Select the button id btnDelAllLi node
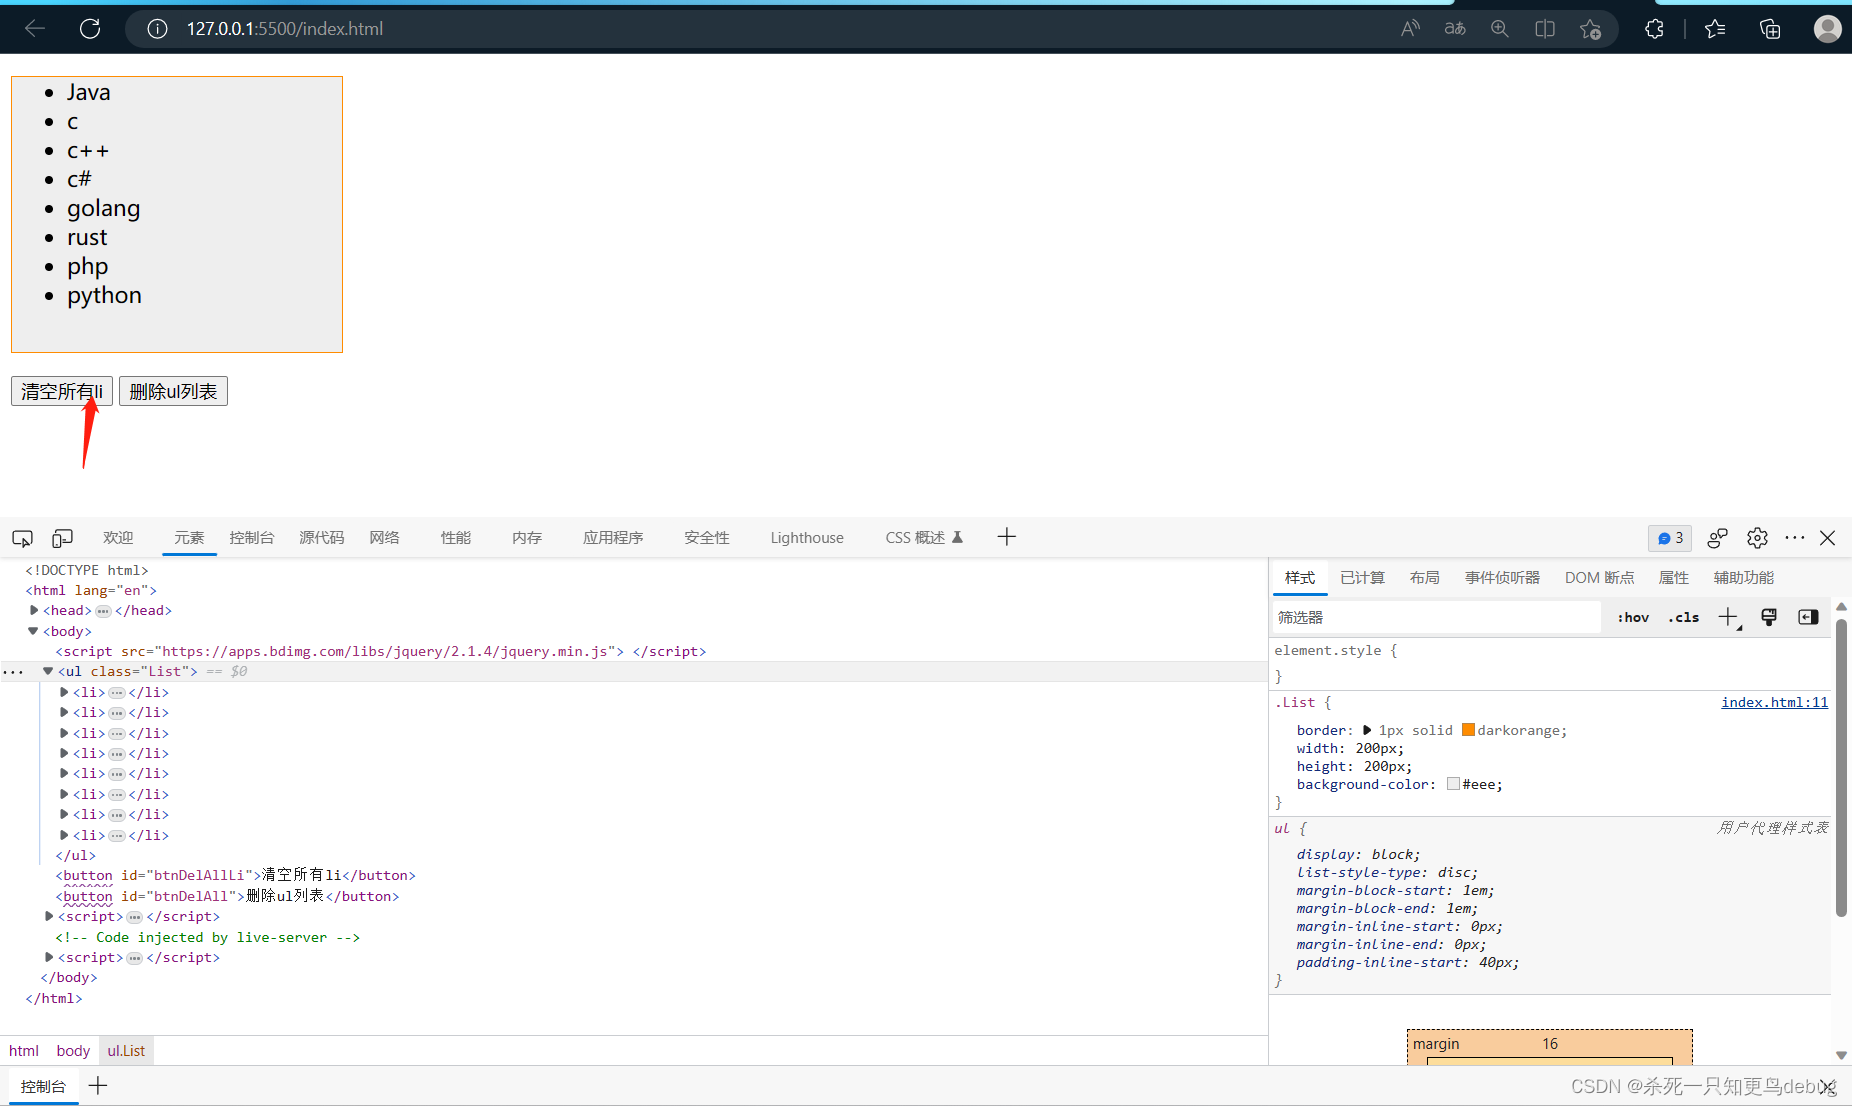The image size is (1852, 1106). coord(235,875)
